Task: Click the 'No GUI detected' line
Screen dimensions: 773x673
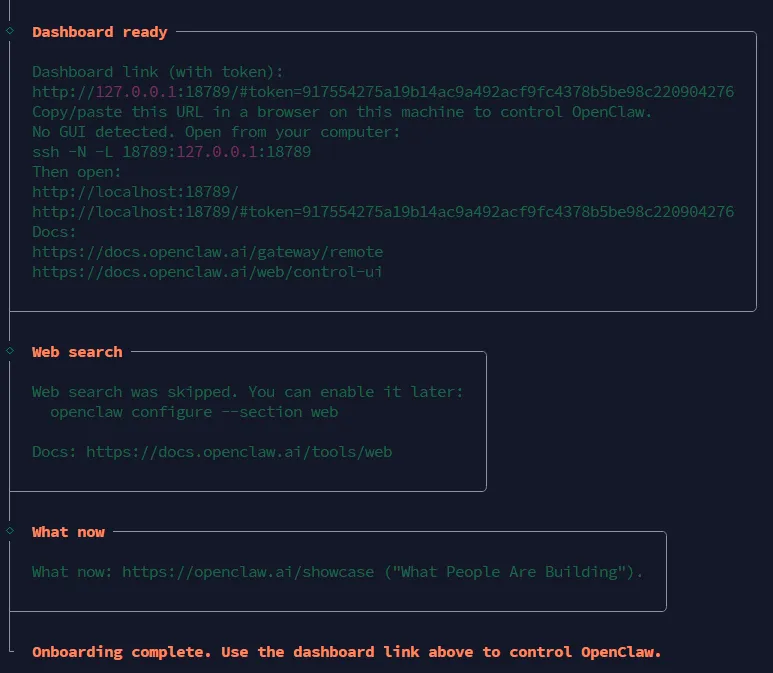Action: click(x=216, y=132)
